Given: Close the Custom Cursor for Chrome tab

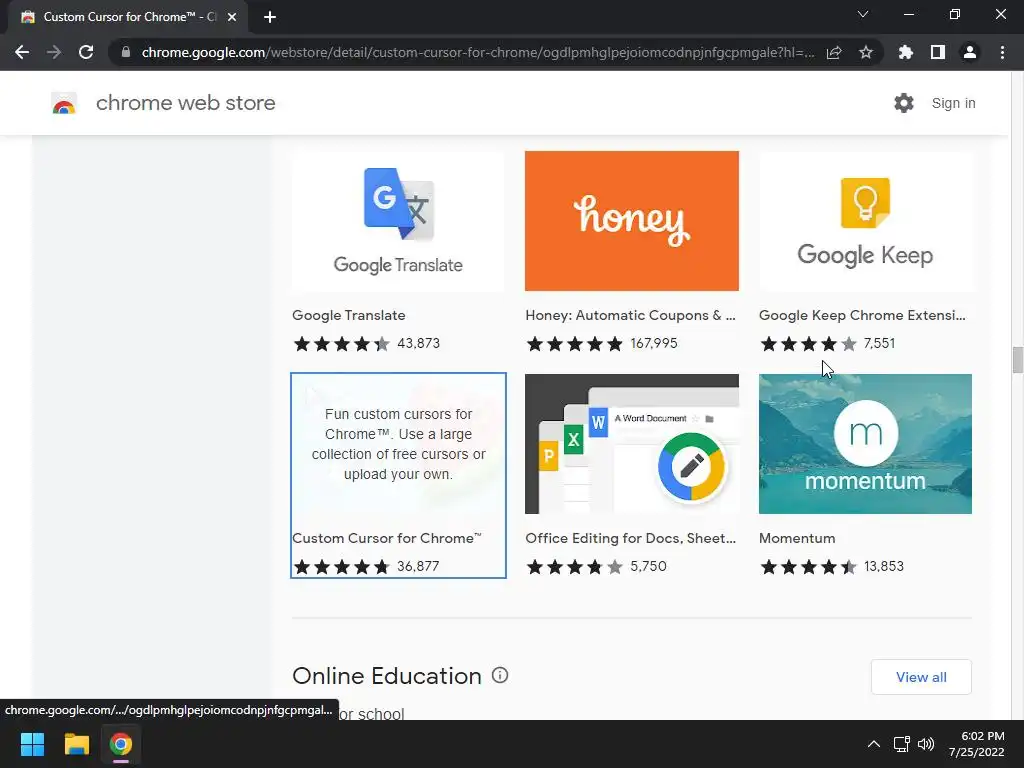Looking at the screenshot, I should click(232, 17).
